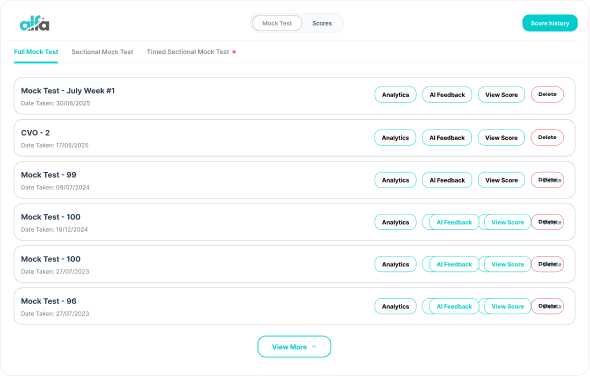Click the alfa logo
The width and height of the screenshot is (590, 376).
pos(34,23)
